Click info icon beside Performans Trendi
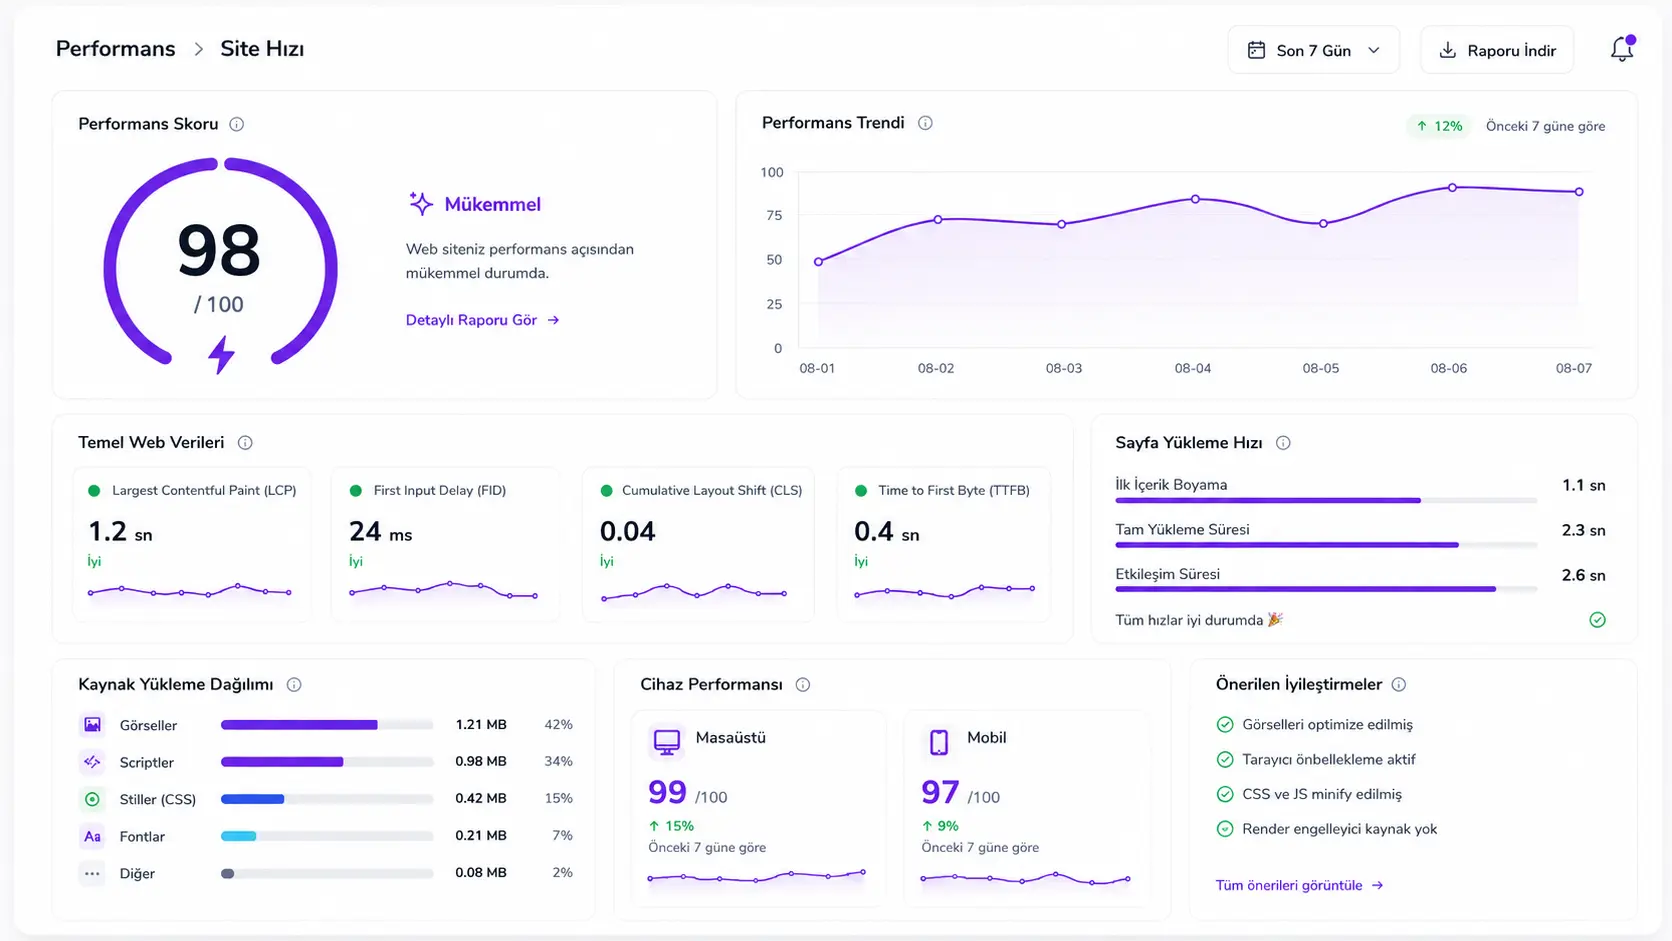This screenshot has width=1672, height=941. (925, 123)
